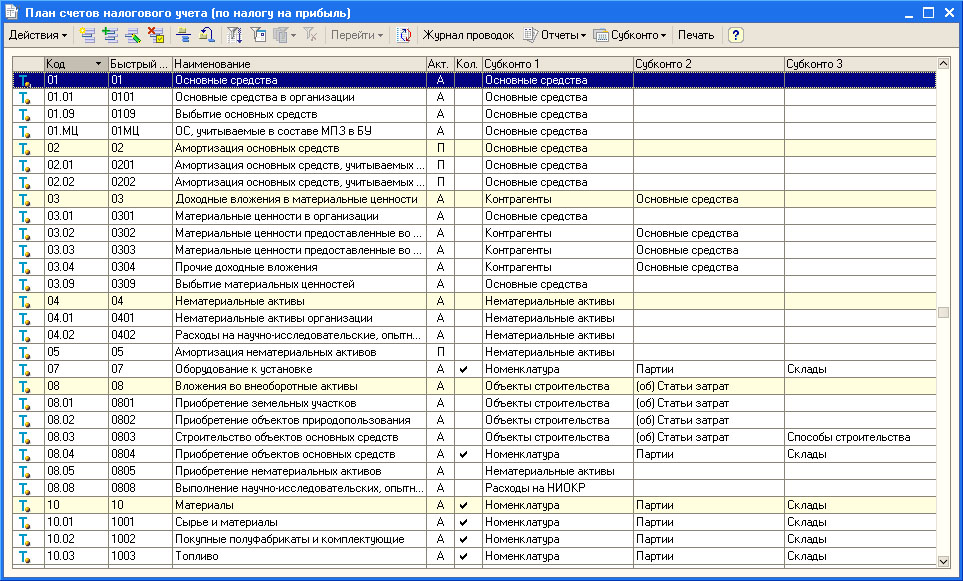This screenshot has height=581, width=963.
Task: Click the Mark for deletion toolbar icon
Action: pyautogui.click(x=157, y=35)
